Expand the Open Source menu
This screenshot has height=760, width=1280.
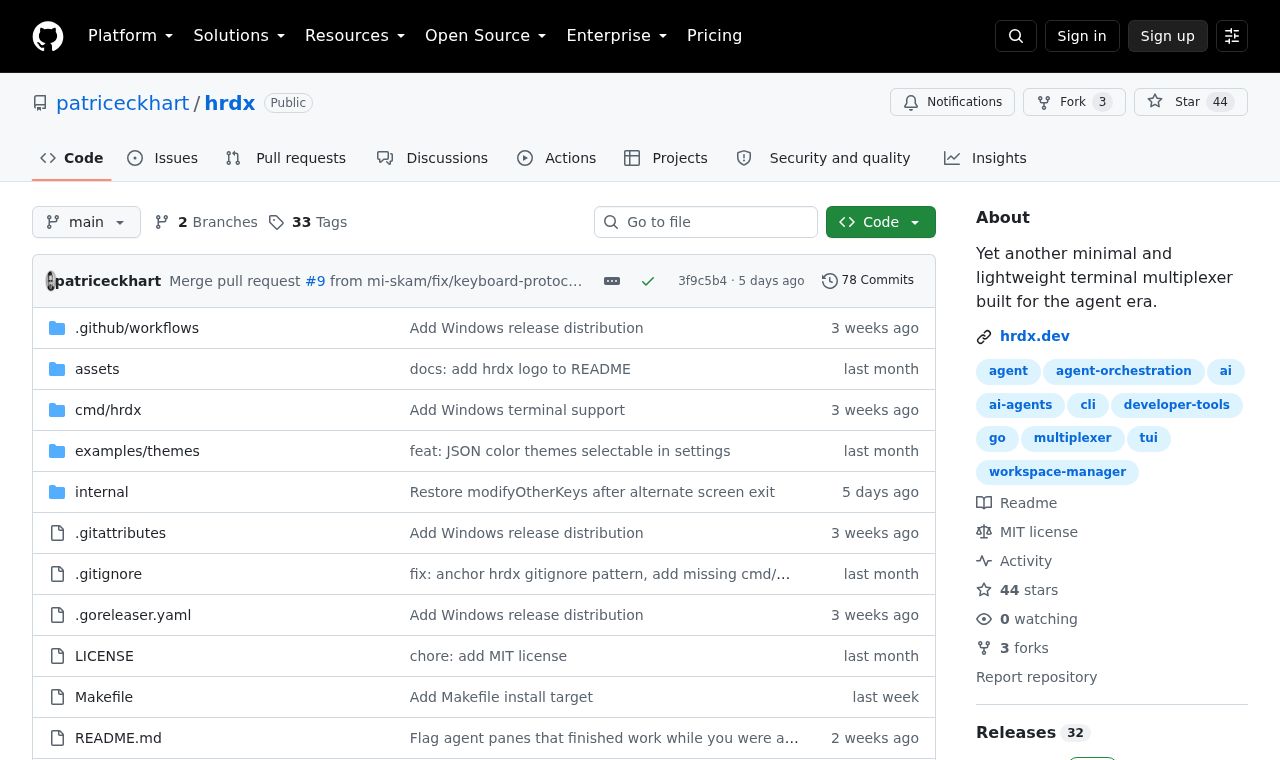(486, 36)
